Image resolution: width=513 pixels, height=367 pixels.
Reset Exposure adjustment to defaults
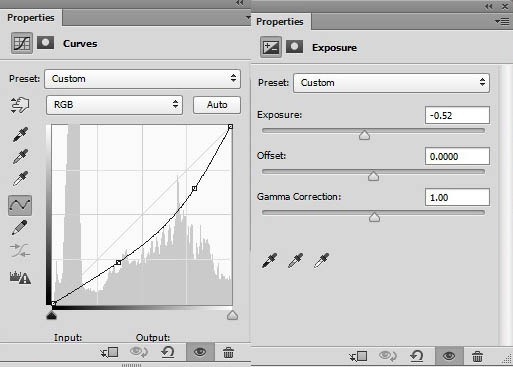pyautogui.click(x=417, y=356)
